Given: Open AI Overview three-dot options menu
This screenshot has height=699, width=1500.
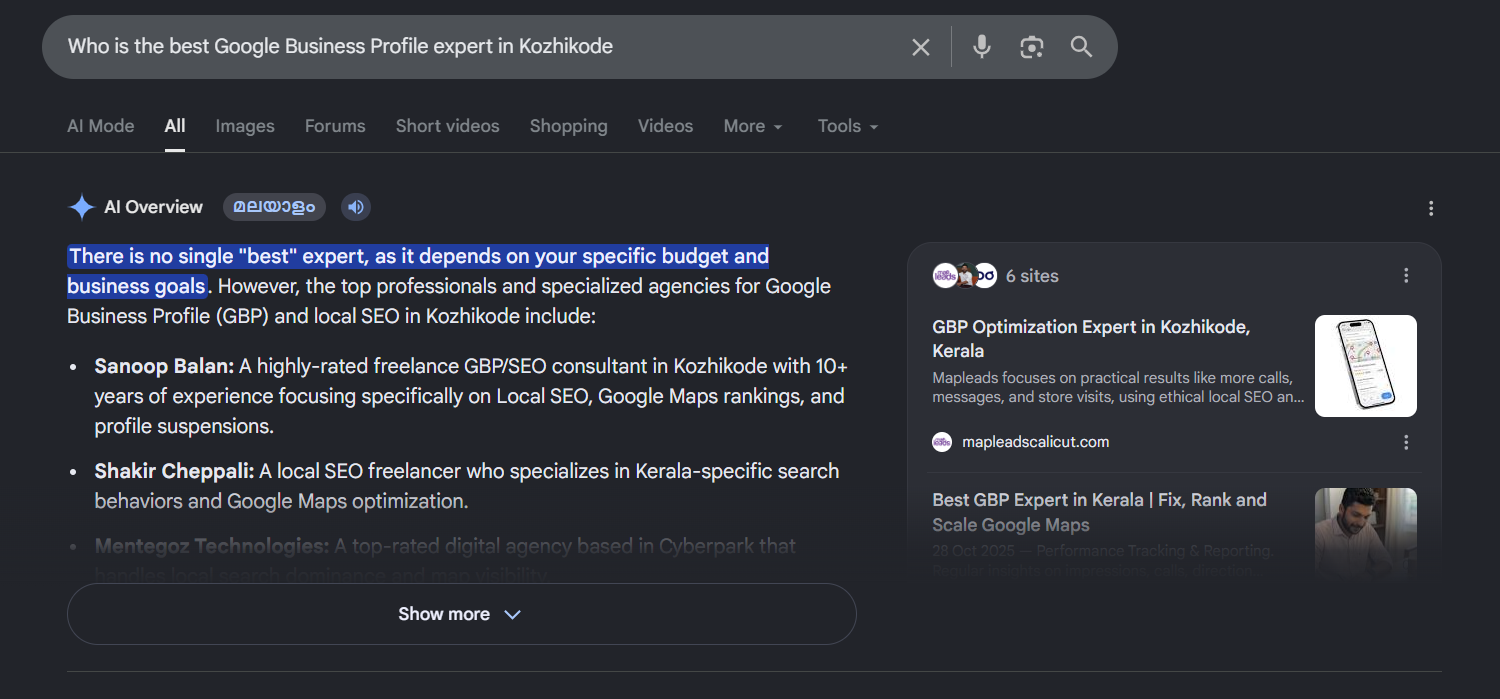Looking at the screenshot, I should click(1431, 208).
